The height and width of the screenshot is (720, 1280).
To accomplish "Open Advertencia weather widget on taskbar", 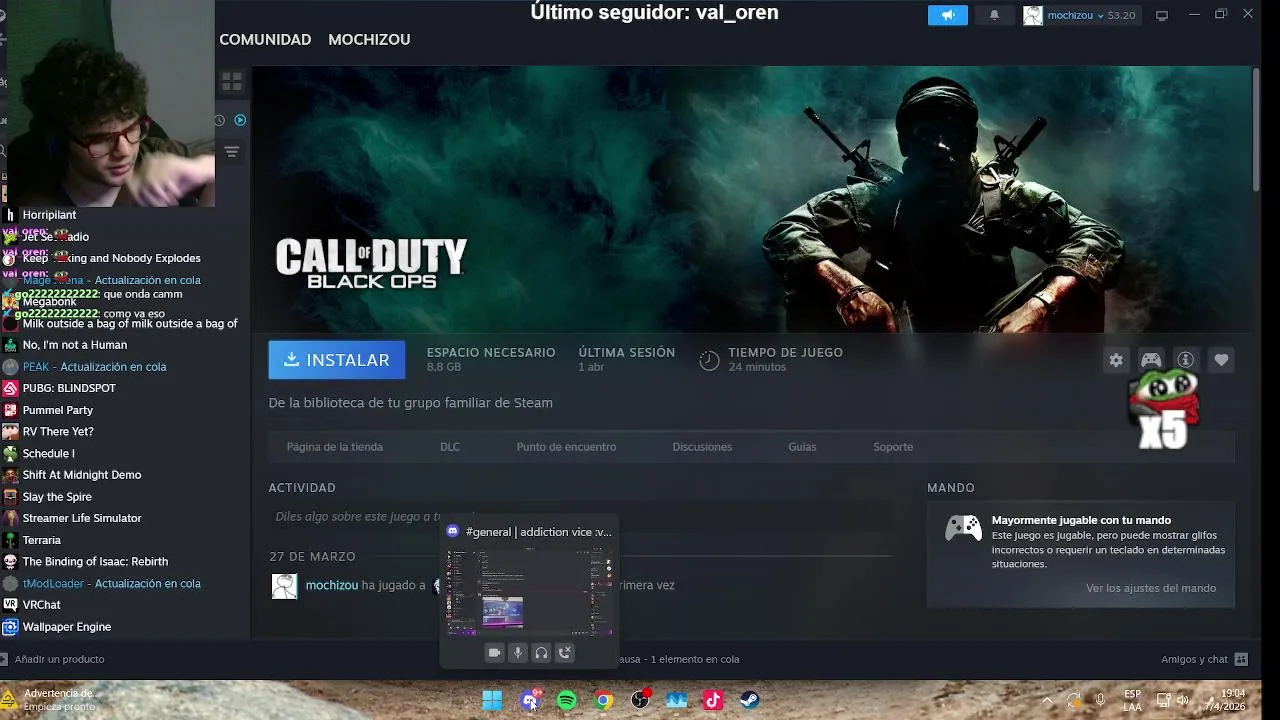I will pos(52,699).
